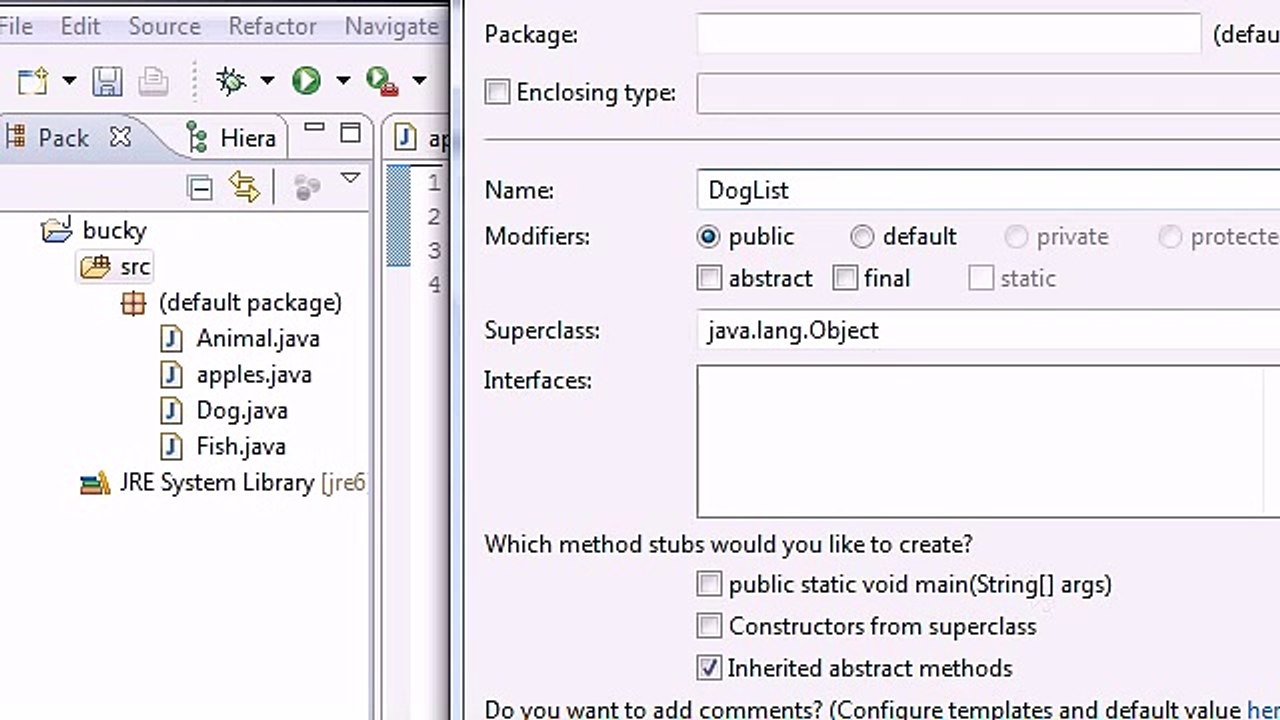Click the Name field containing DogList

988,190
